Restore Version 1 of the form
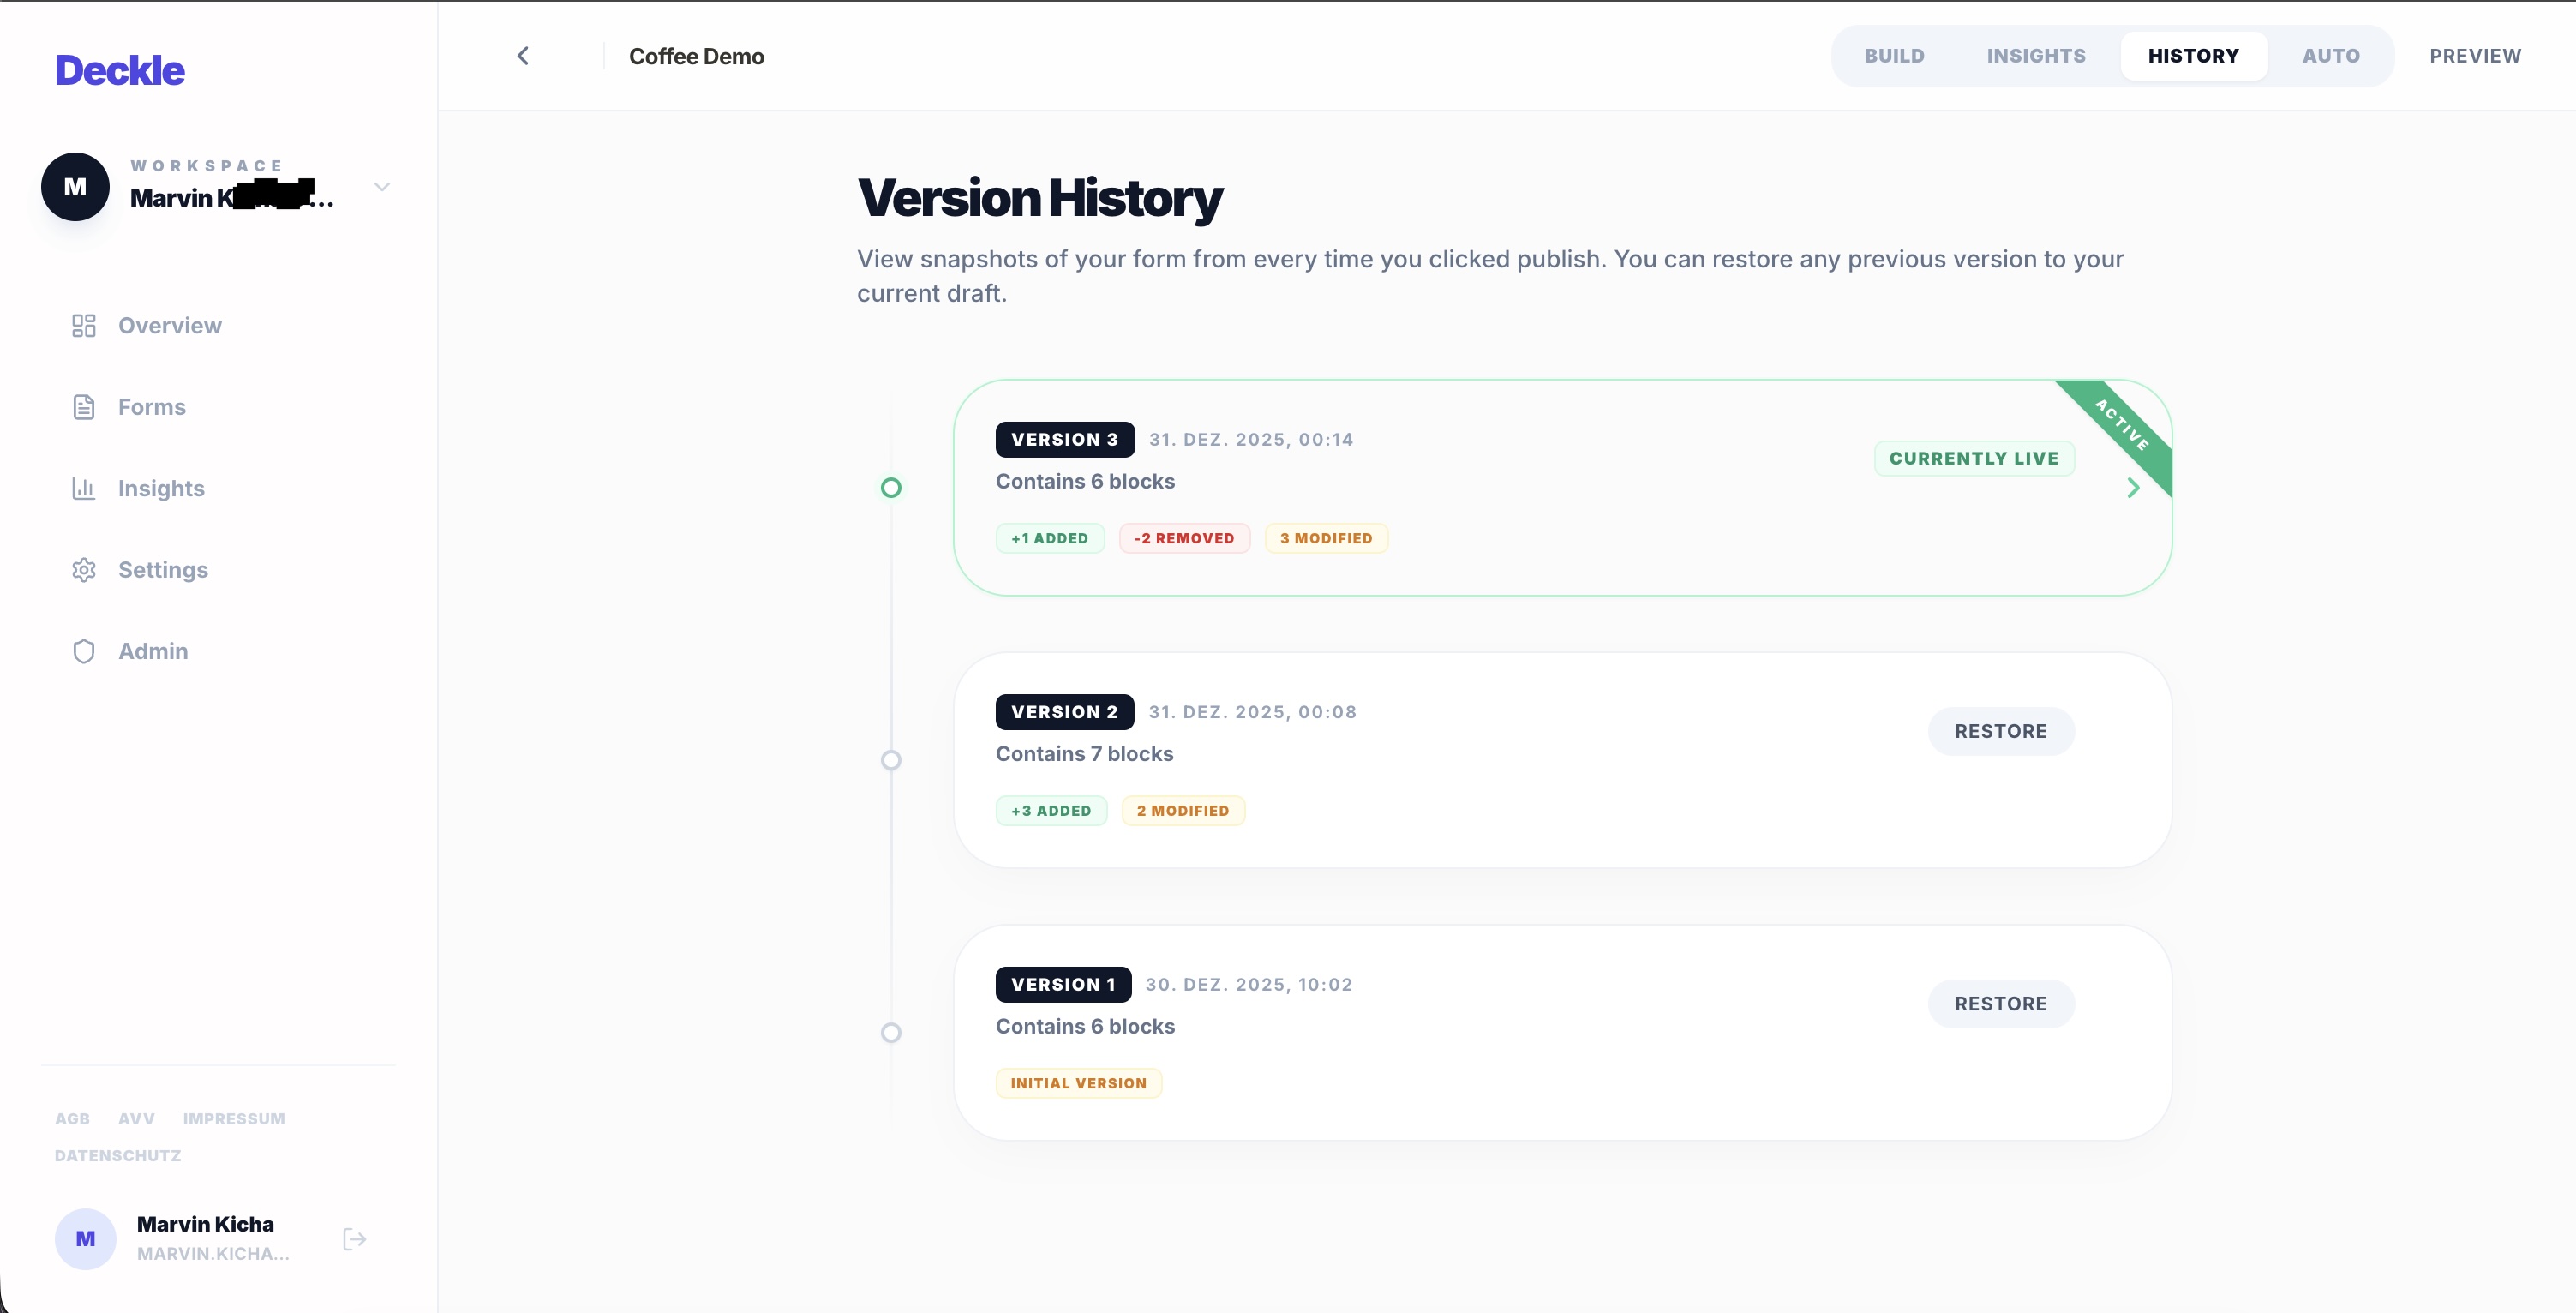 click(x=2001, y=1003)
